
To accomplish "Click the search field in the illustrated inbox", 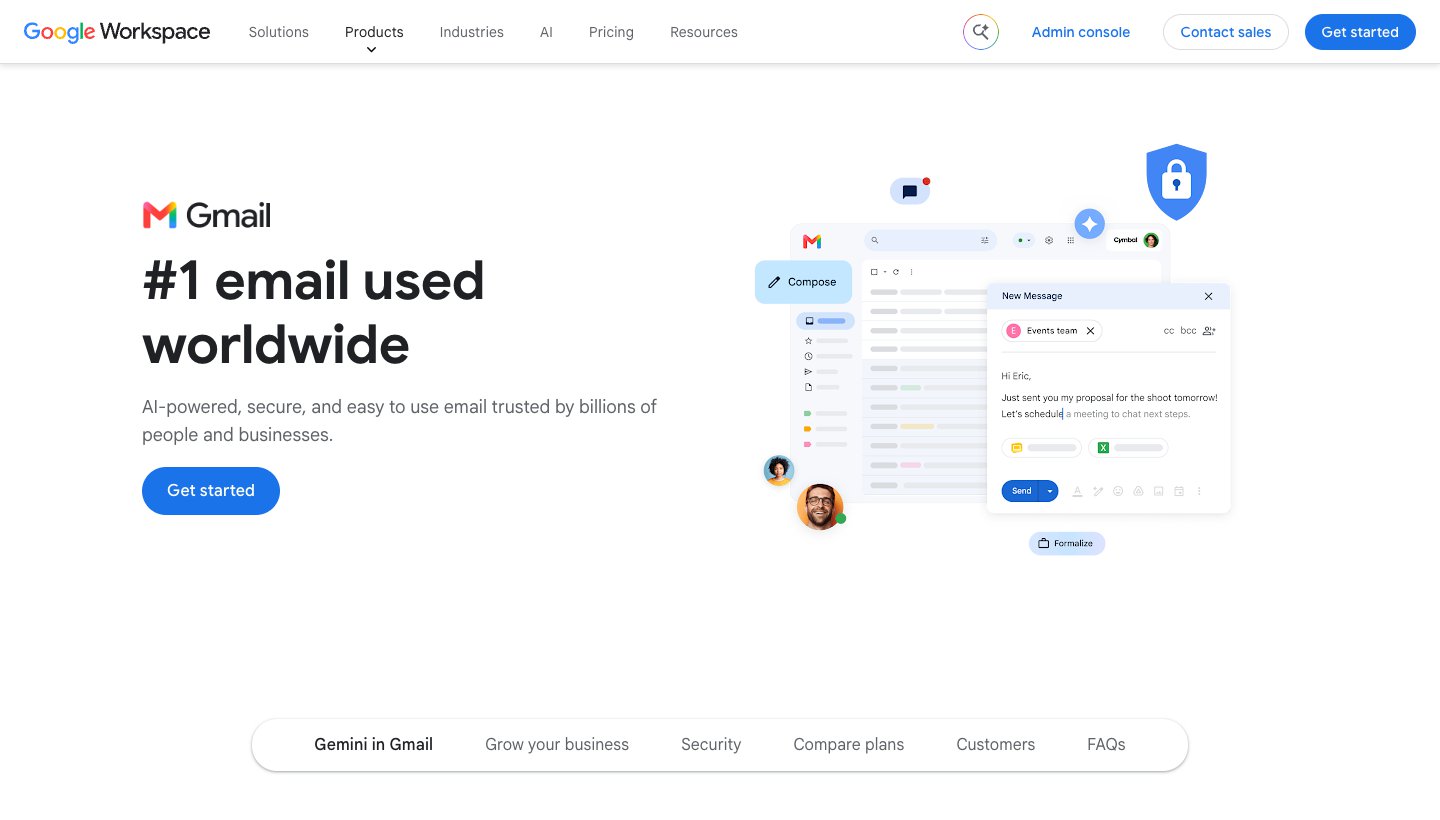I will click(x=930, y=240).
